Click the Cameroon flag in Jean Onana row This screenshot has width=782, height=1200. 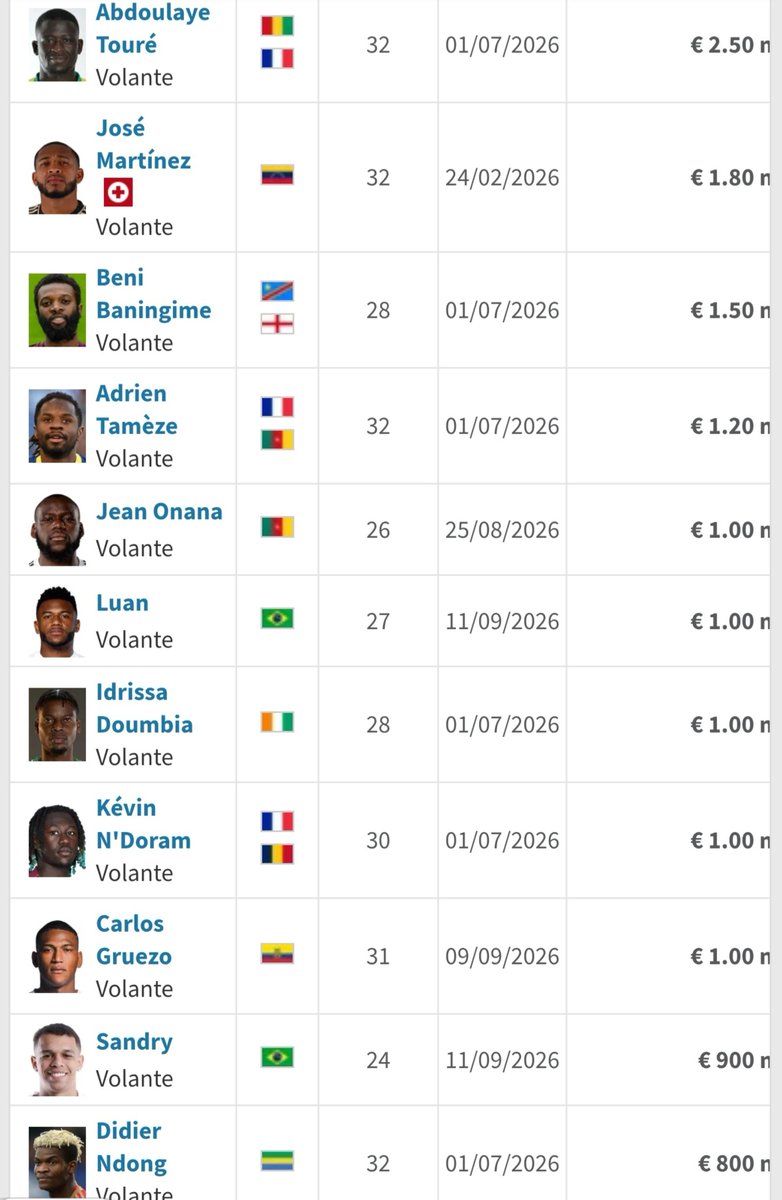(277, 527)
